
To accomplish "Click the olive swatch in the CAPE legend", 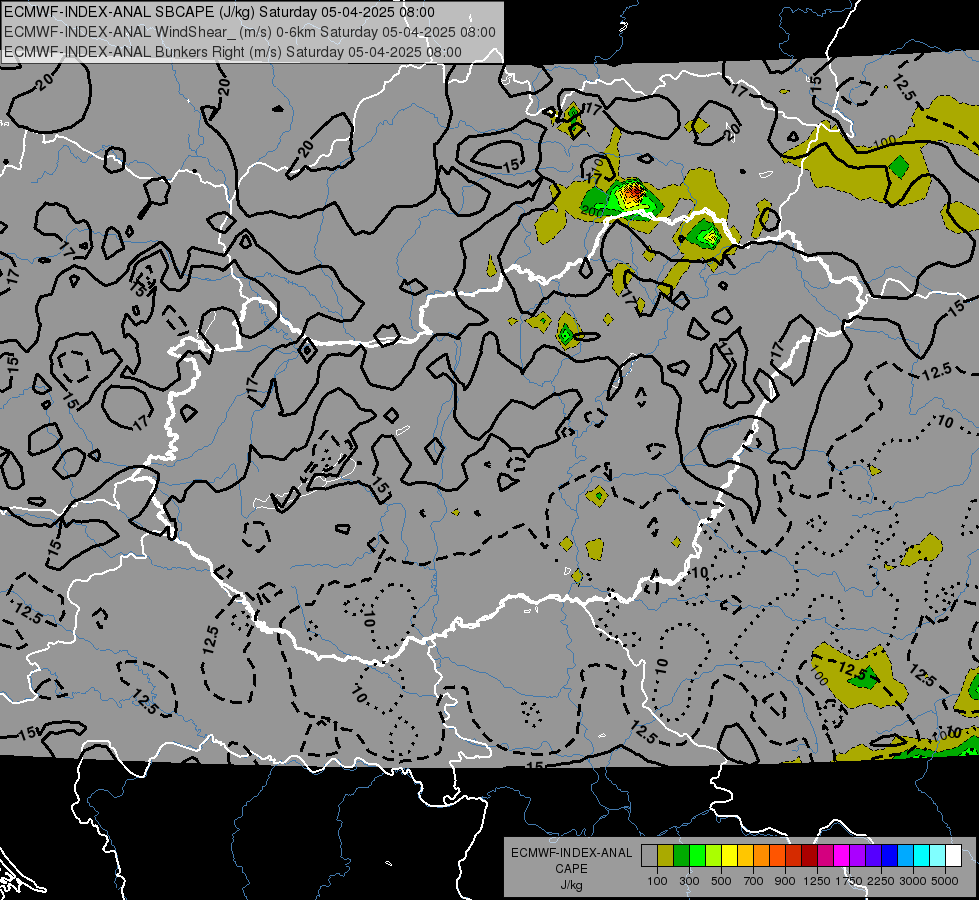I will [x=666, y=856].
